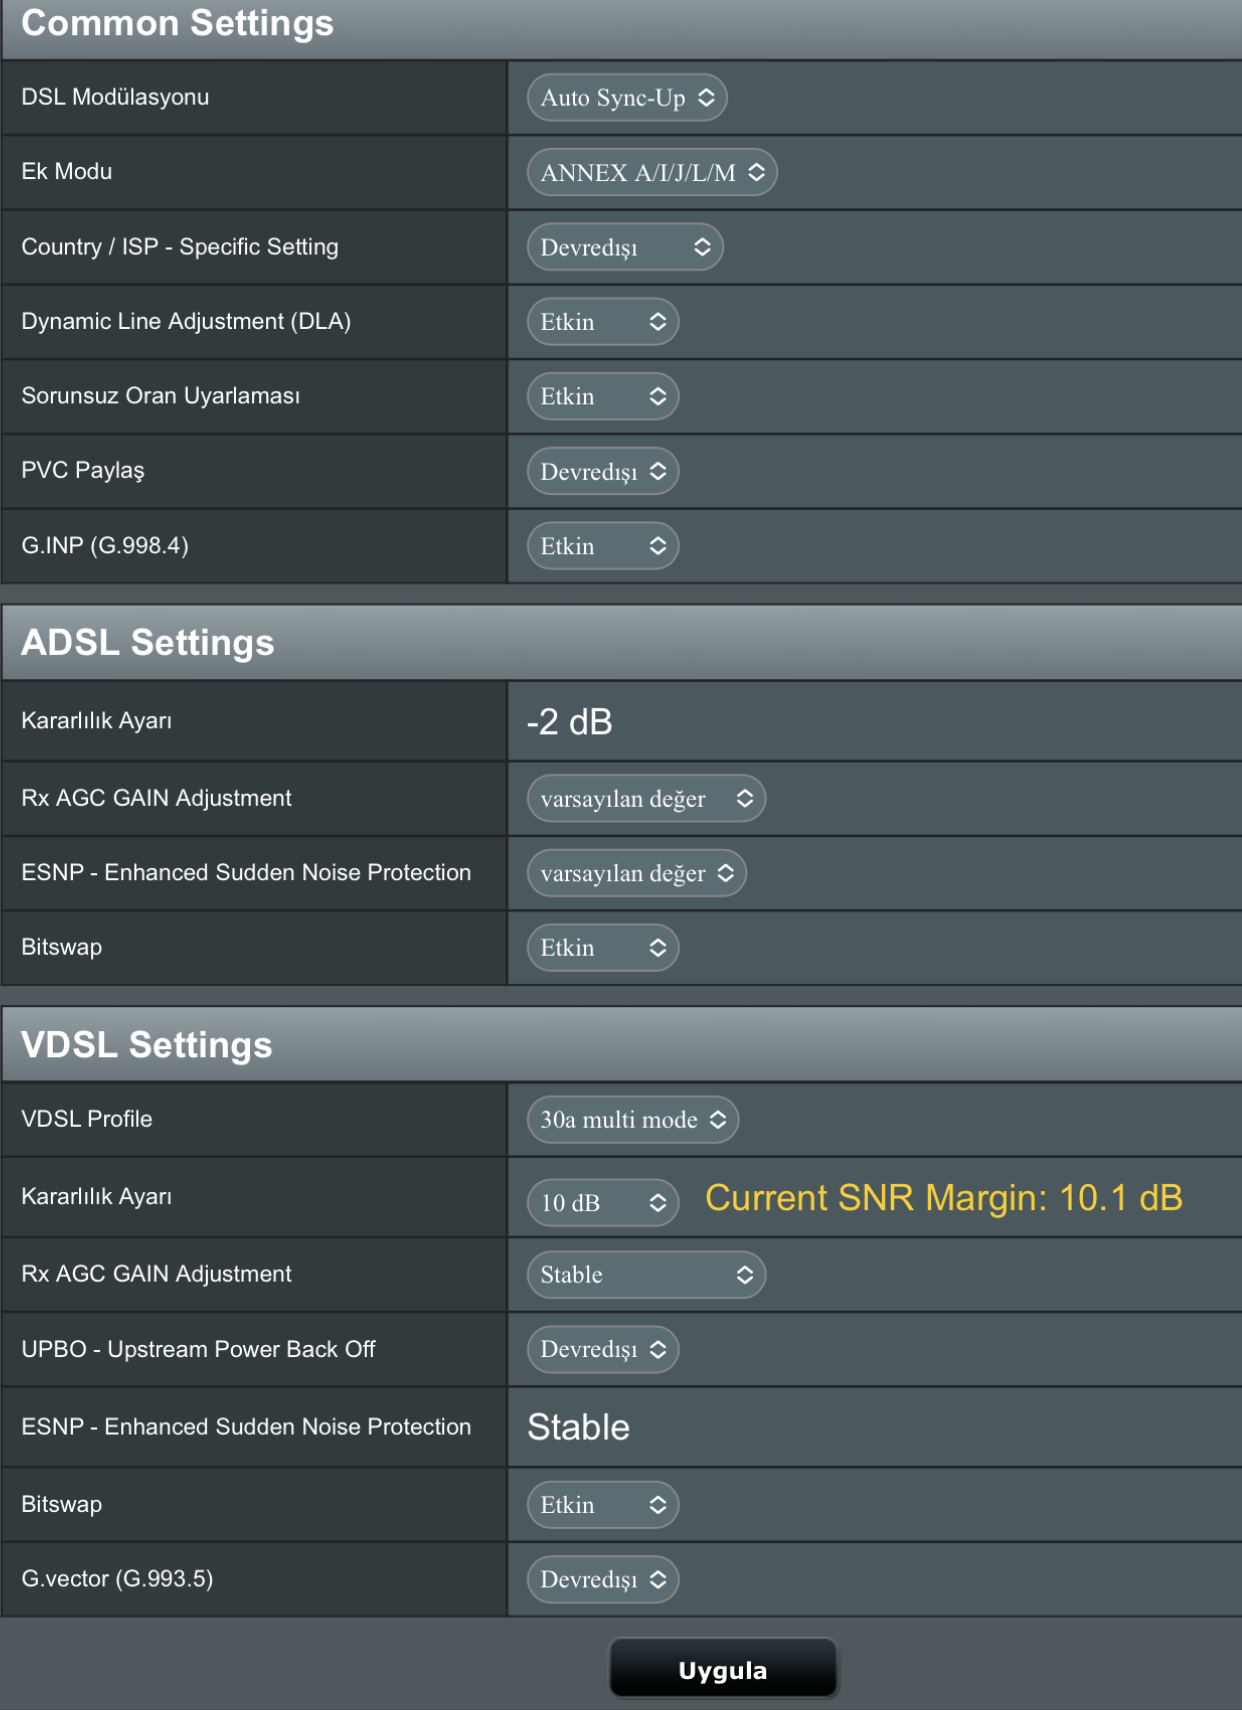1242x1710 pixels.
Task: Open ADSL Rx AGC GAIN Adjustment dropdown
Action: coord(646,799)
